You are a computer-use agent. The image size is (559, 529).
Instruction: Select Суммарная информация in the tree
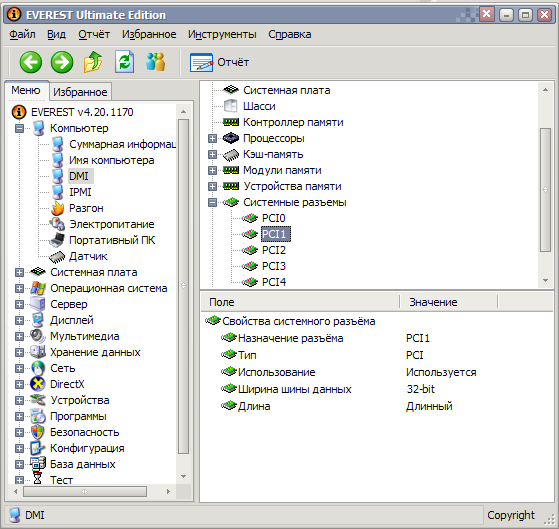coord(122,144)
